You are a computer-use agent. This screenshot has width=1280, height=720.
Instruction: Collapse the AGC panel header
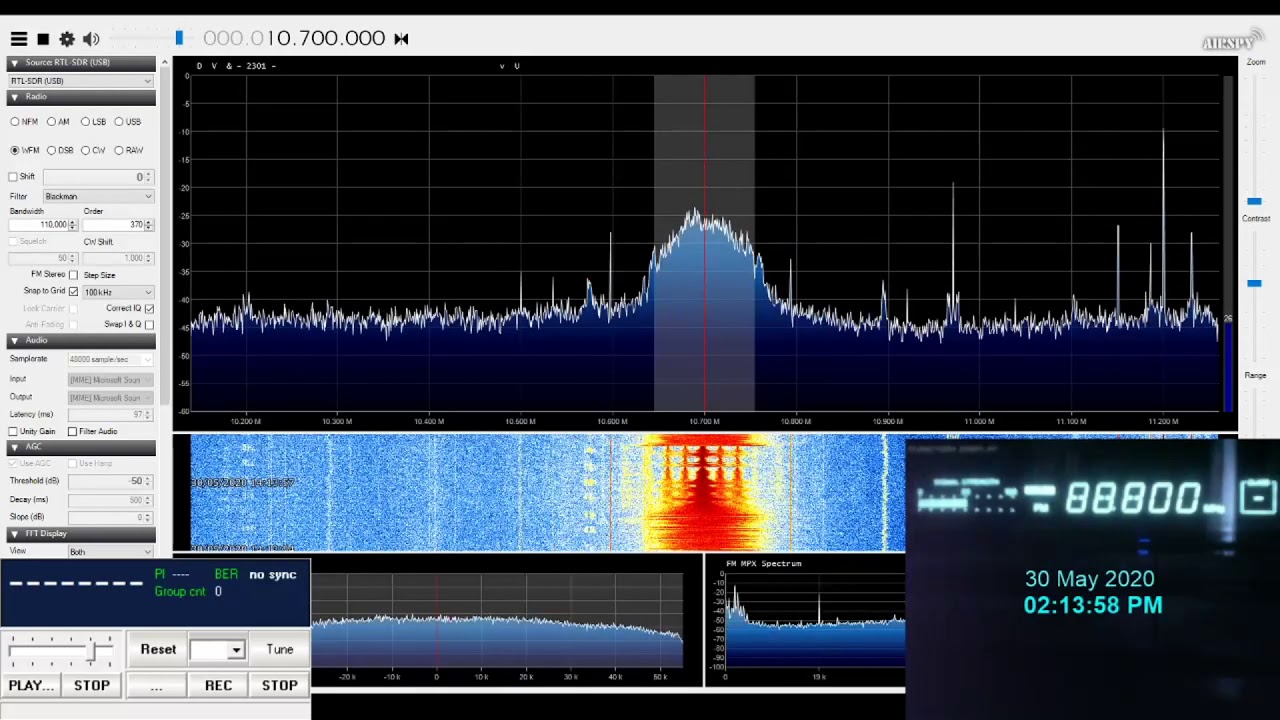coord(81,447)
